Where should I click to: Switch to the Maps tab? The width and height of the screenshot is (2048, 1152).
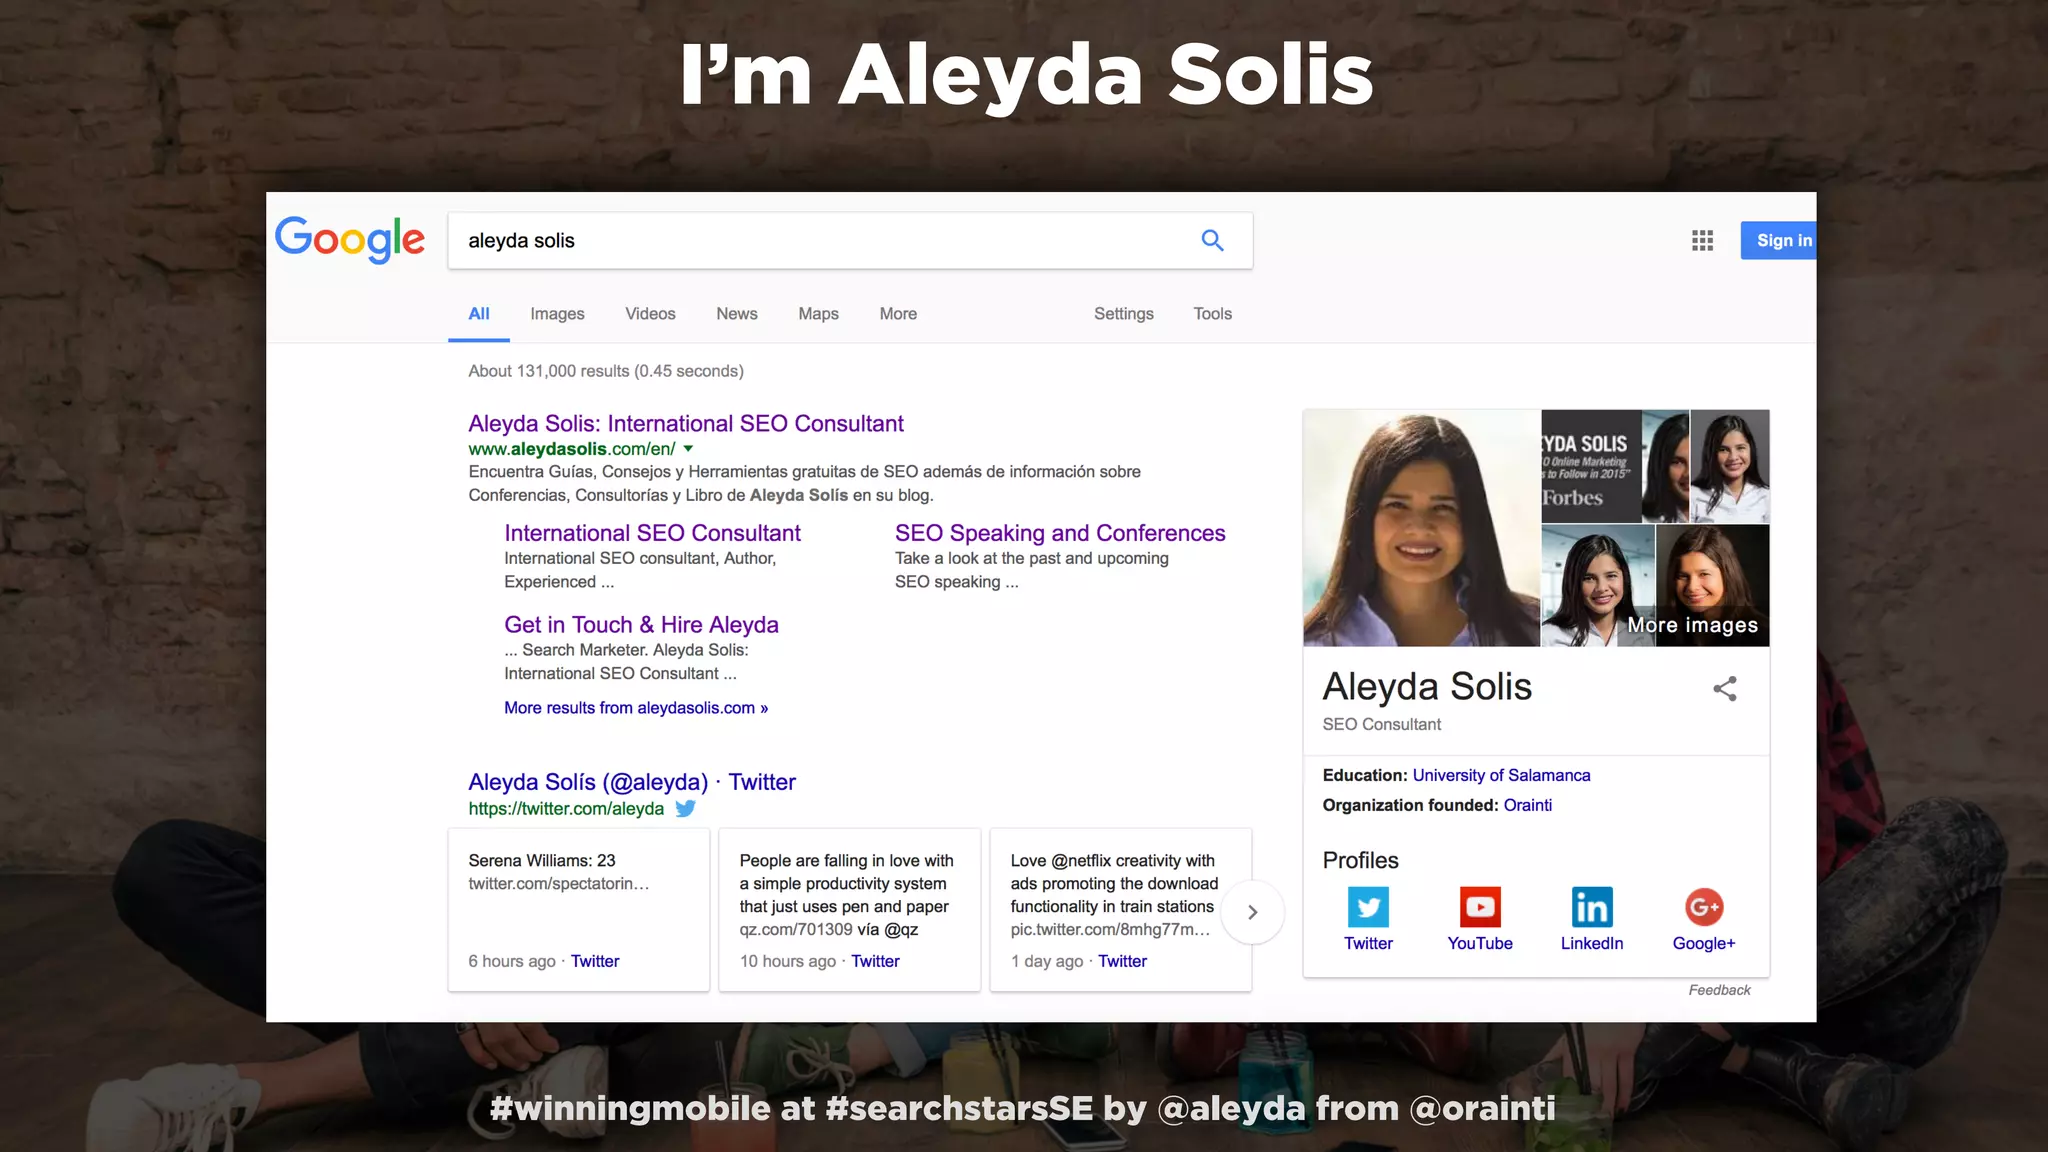tap(818, 314)
